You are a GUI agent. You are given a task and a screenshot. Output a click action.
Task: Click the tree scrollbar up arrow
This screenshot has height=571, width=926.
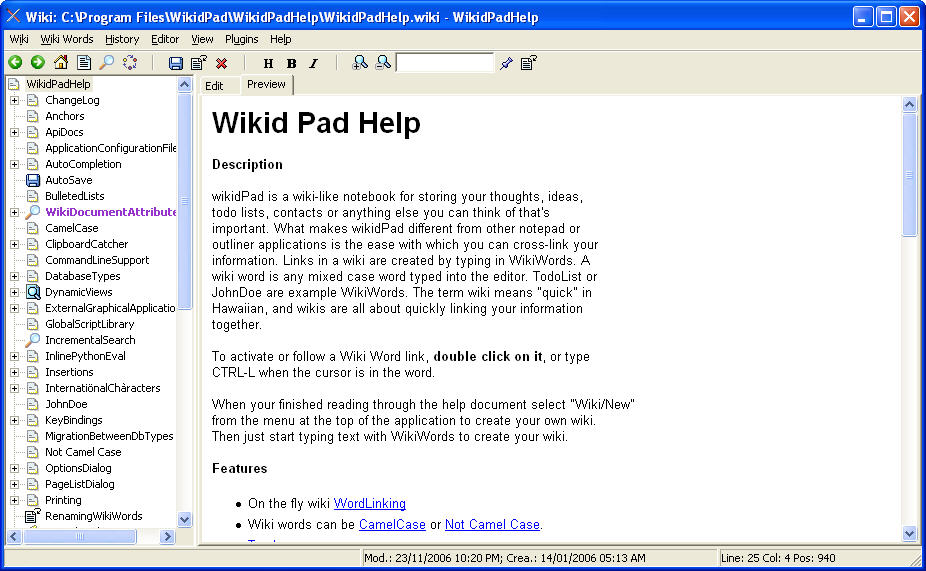(185, 84)
